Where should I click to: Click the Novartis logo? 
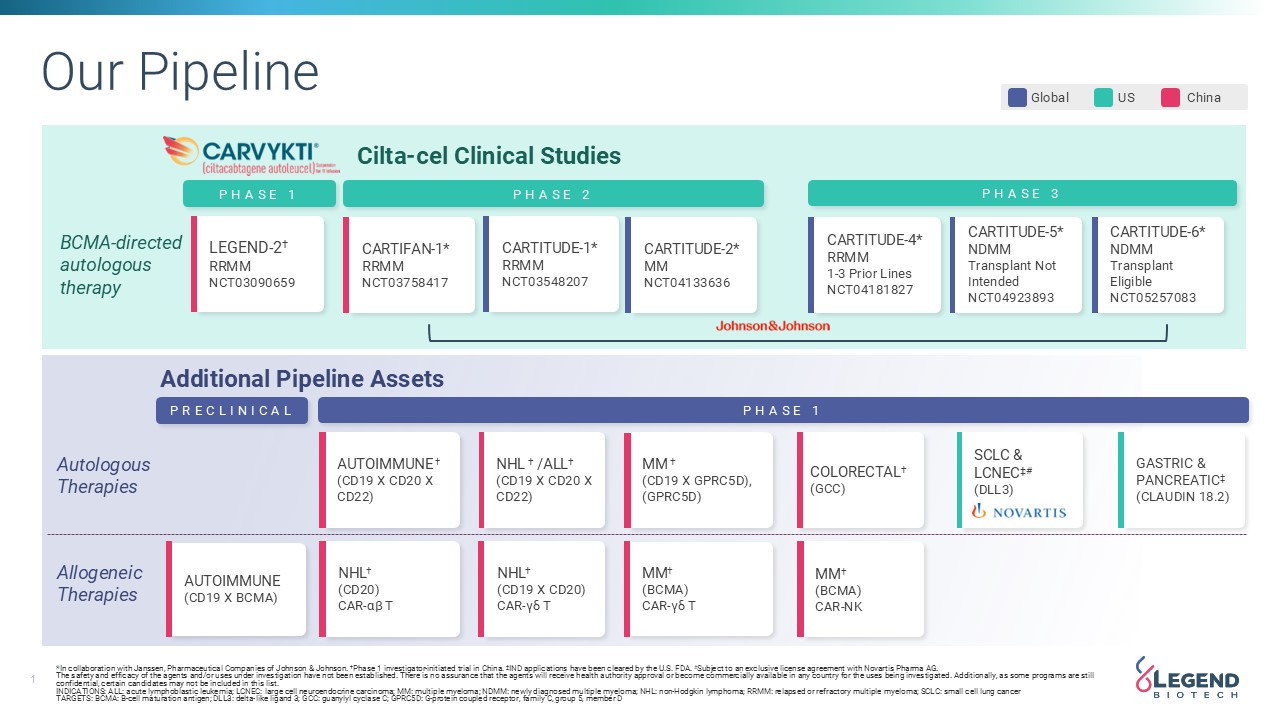(x=1019, y=511)
